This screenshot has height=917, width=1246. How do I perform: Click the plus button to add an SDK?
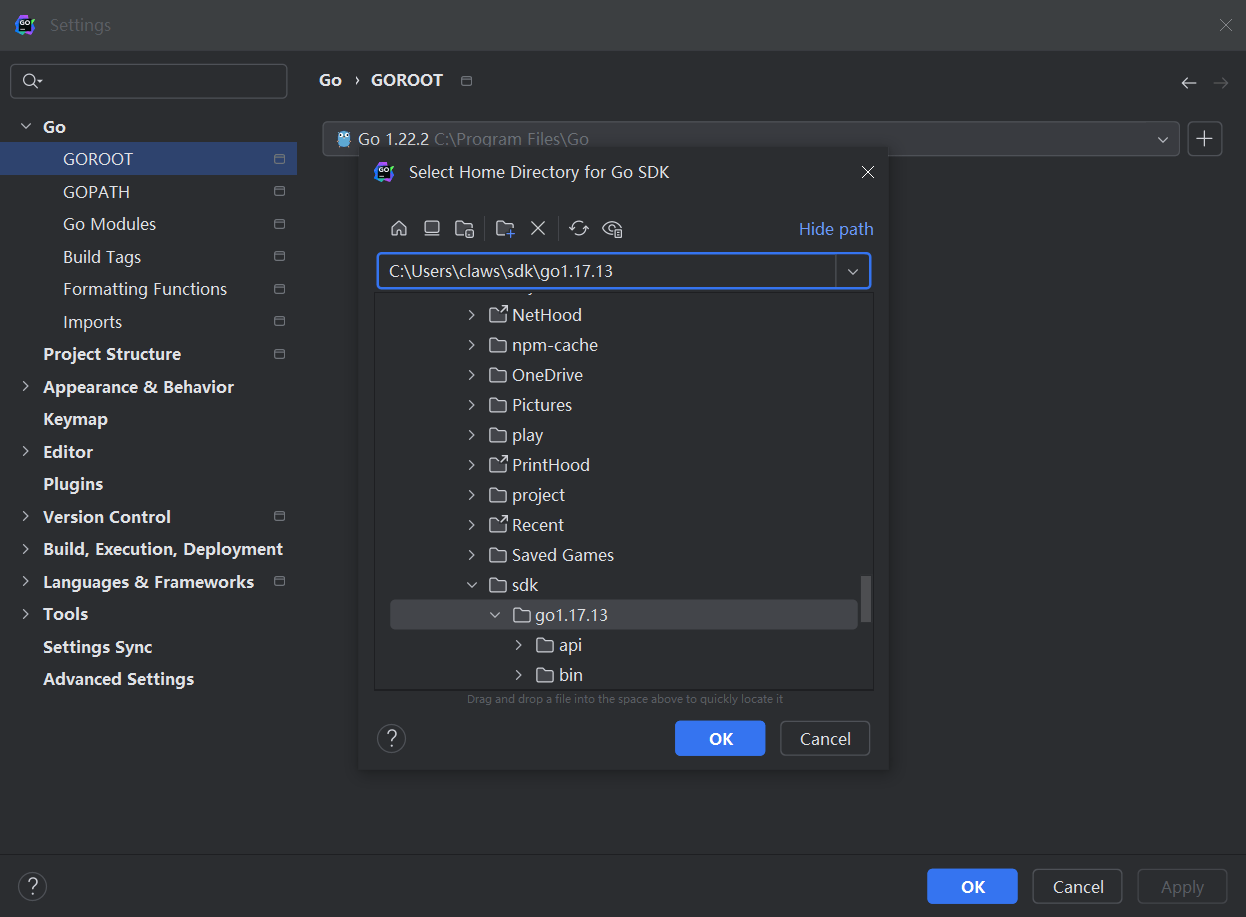click(1205, 139)
